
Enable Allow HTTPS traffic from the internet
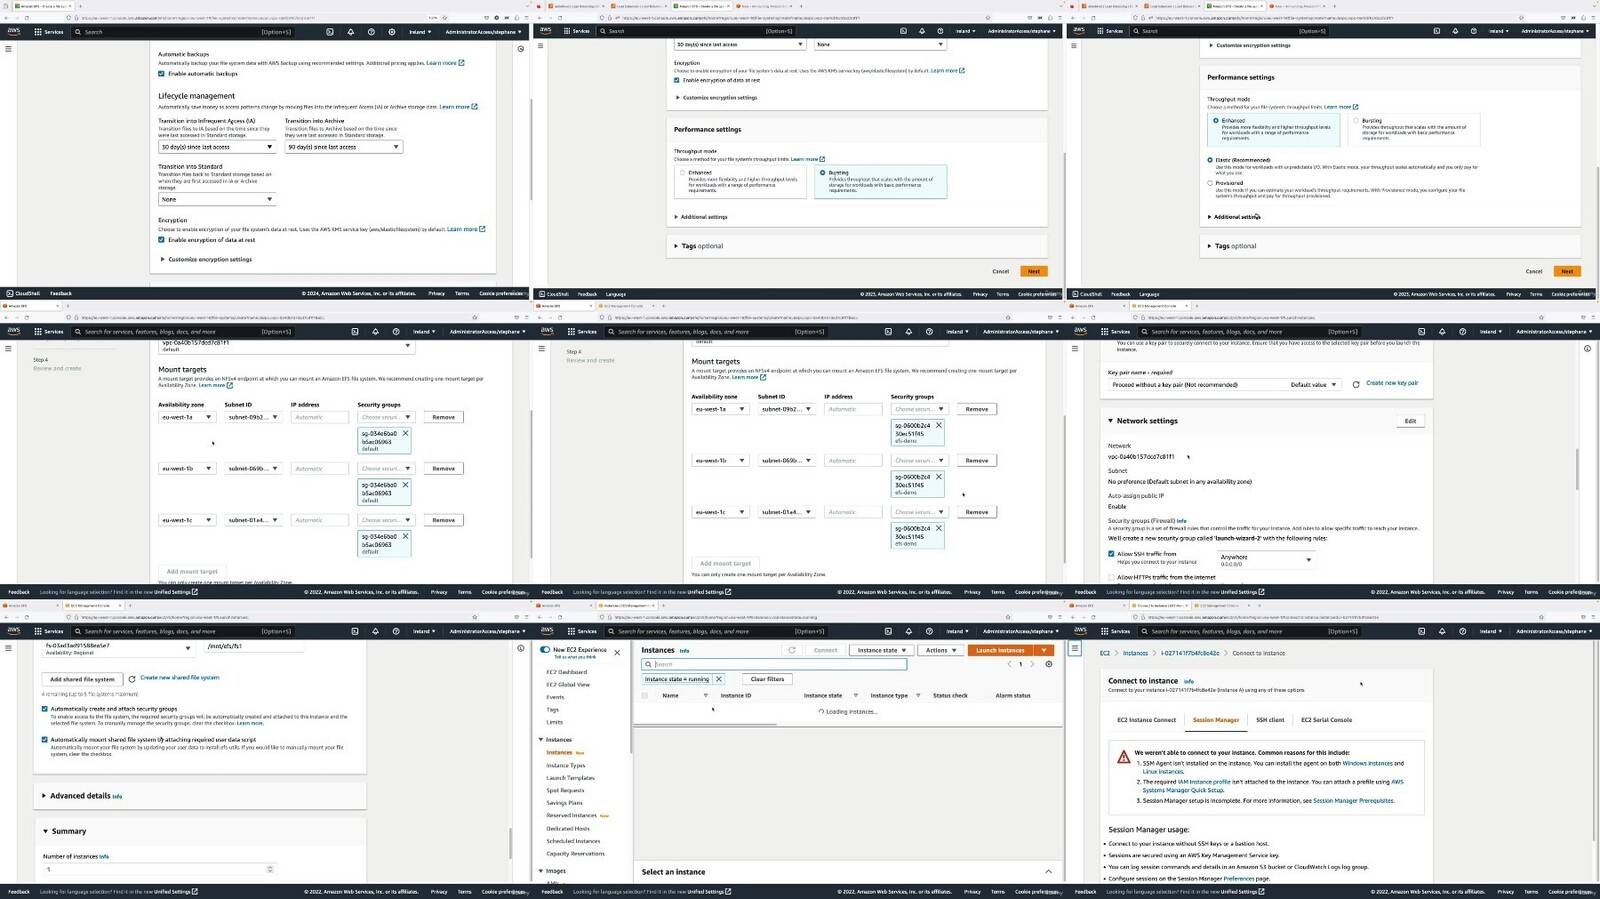[1111, 577]
